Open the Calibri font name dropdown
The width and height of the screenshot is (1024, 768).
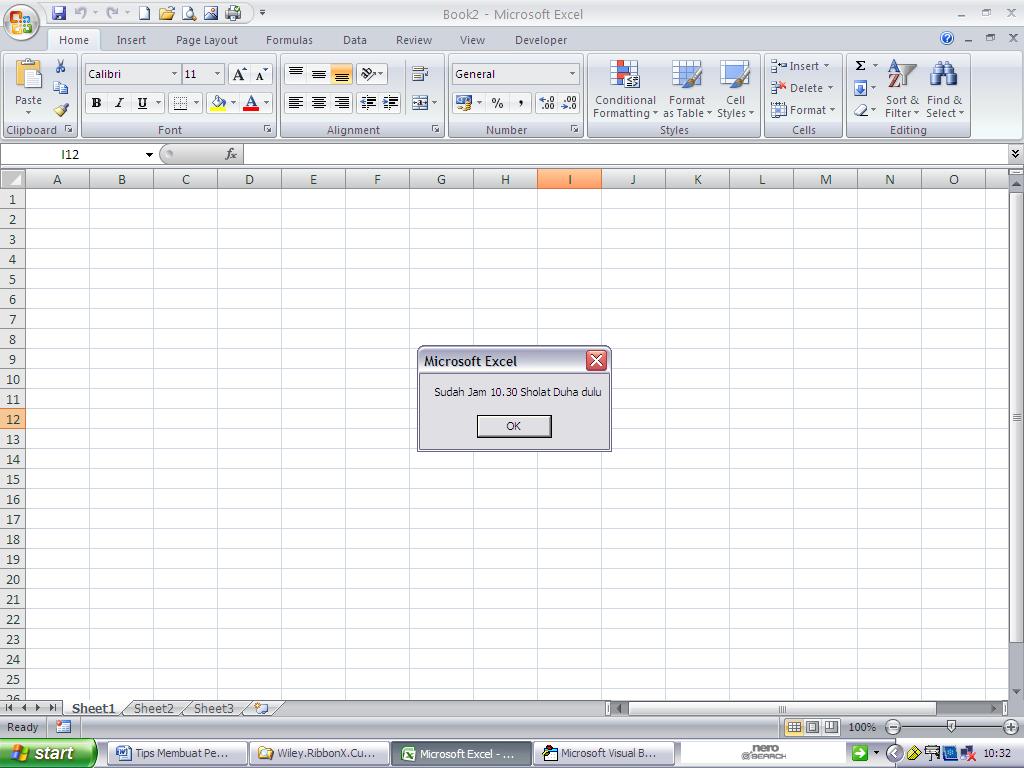pos(174,74)
